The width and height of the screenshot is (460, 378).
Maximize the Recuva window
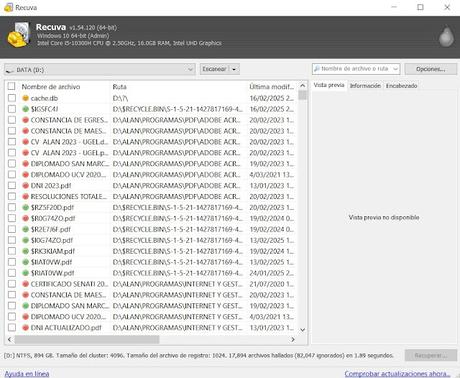pyautogui.click(x=421, y=7)
